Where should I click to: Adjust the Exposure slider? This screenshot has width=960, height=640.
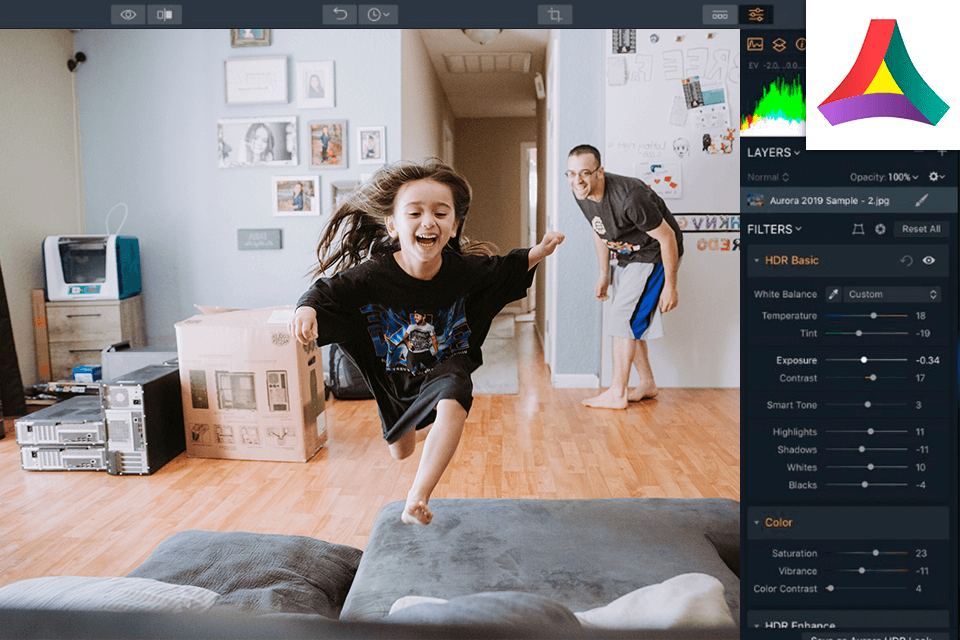click(866, 360)
